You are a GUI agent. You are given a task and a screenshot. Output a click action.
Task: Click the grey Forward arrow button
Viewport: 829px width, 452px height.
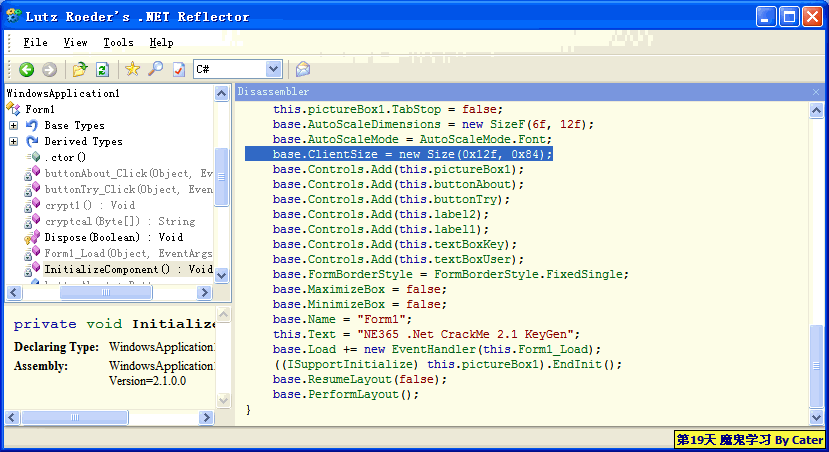click(49, 69)
